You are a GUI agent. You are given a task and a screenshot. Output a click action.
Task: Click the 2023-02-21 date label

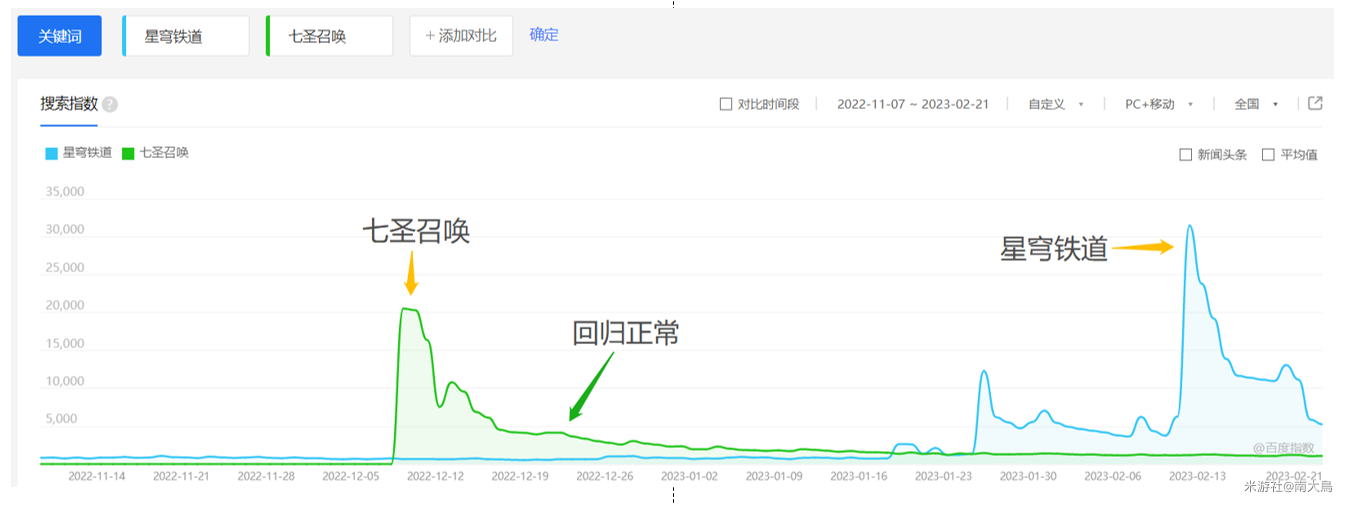click(x=1294, y=476)
